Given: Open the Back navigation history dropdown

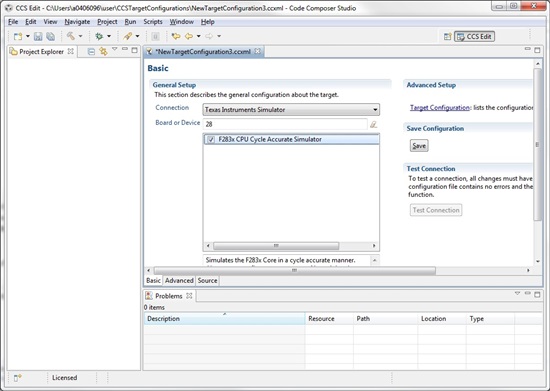Looking at the screenshot, I should coord(199,36).
